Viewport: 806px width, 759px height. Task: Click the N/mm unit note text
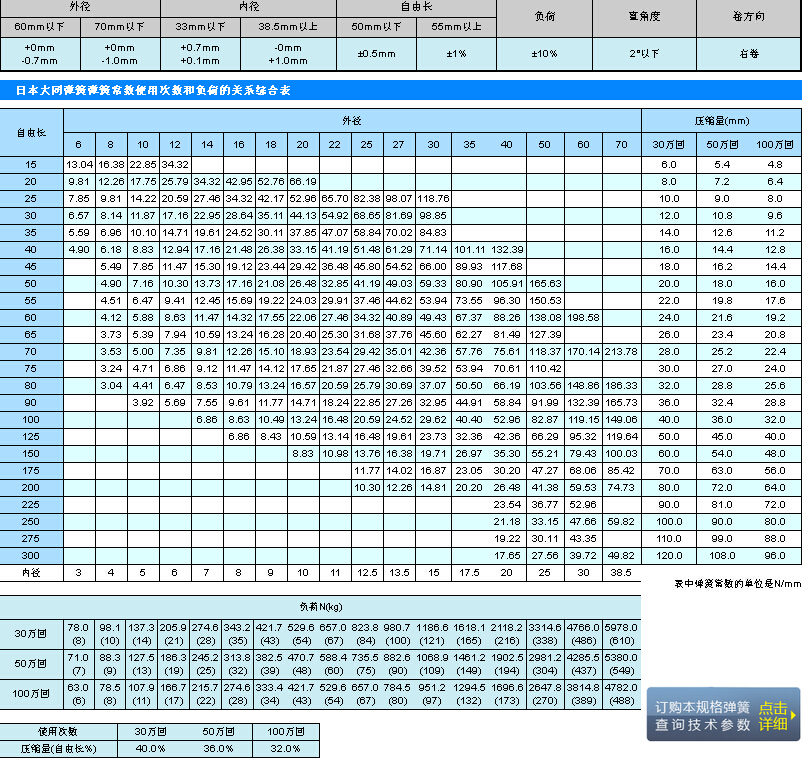[738, 583]
